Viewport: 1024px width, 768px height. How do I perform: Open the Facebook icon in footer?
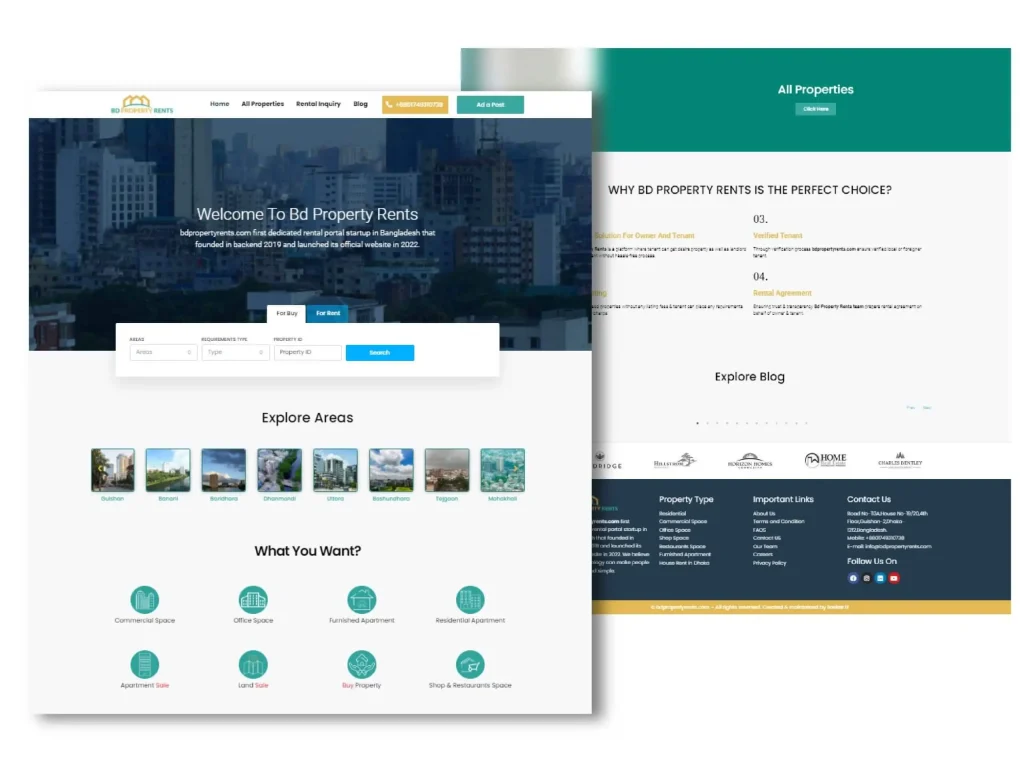tap(853, 578)
